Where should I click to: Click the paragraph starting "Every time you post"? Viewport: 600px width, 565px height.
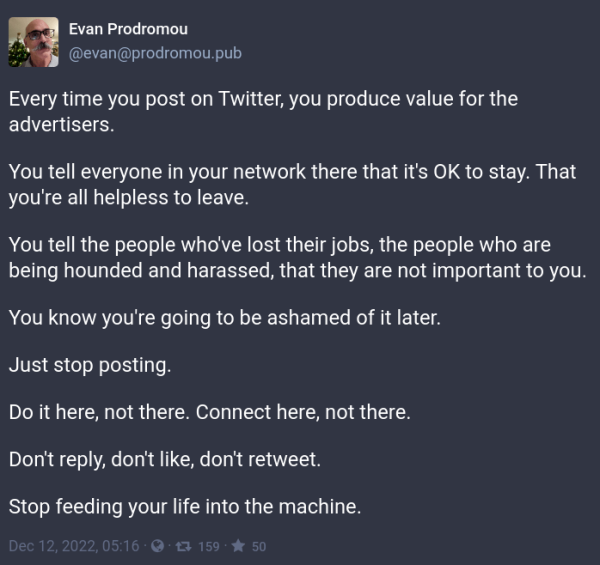click(263, 111)
